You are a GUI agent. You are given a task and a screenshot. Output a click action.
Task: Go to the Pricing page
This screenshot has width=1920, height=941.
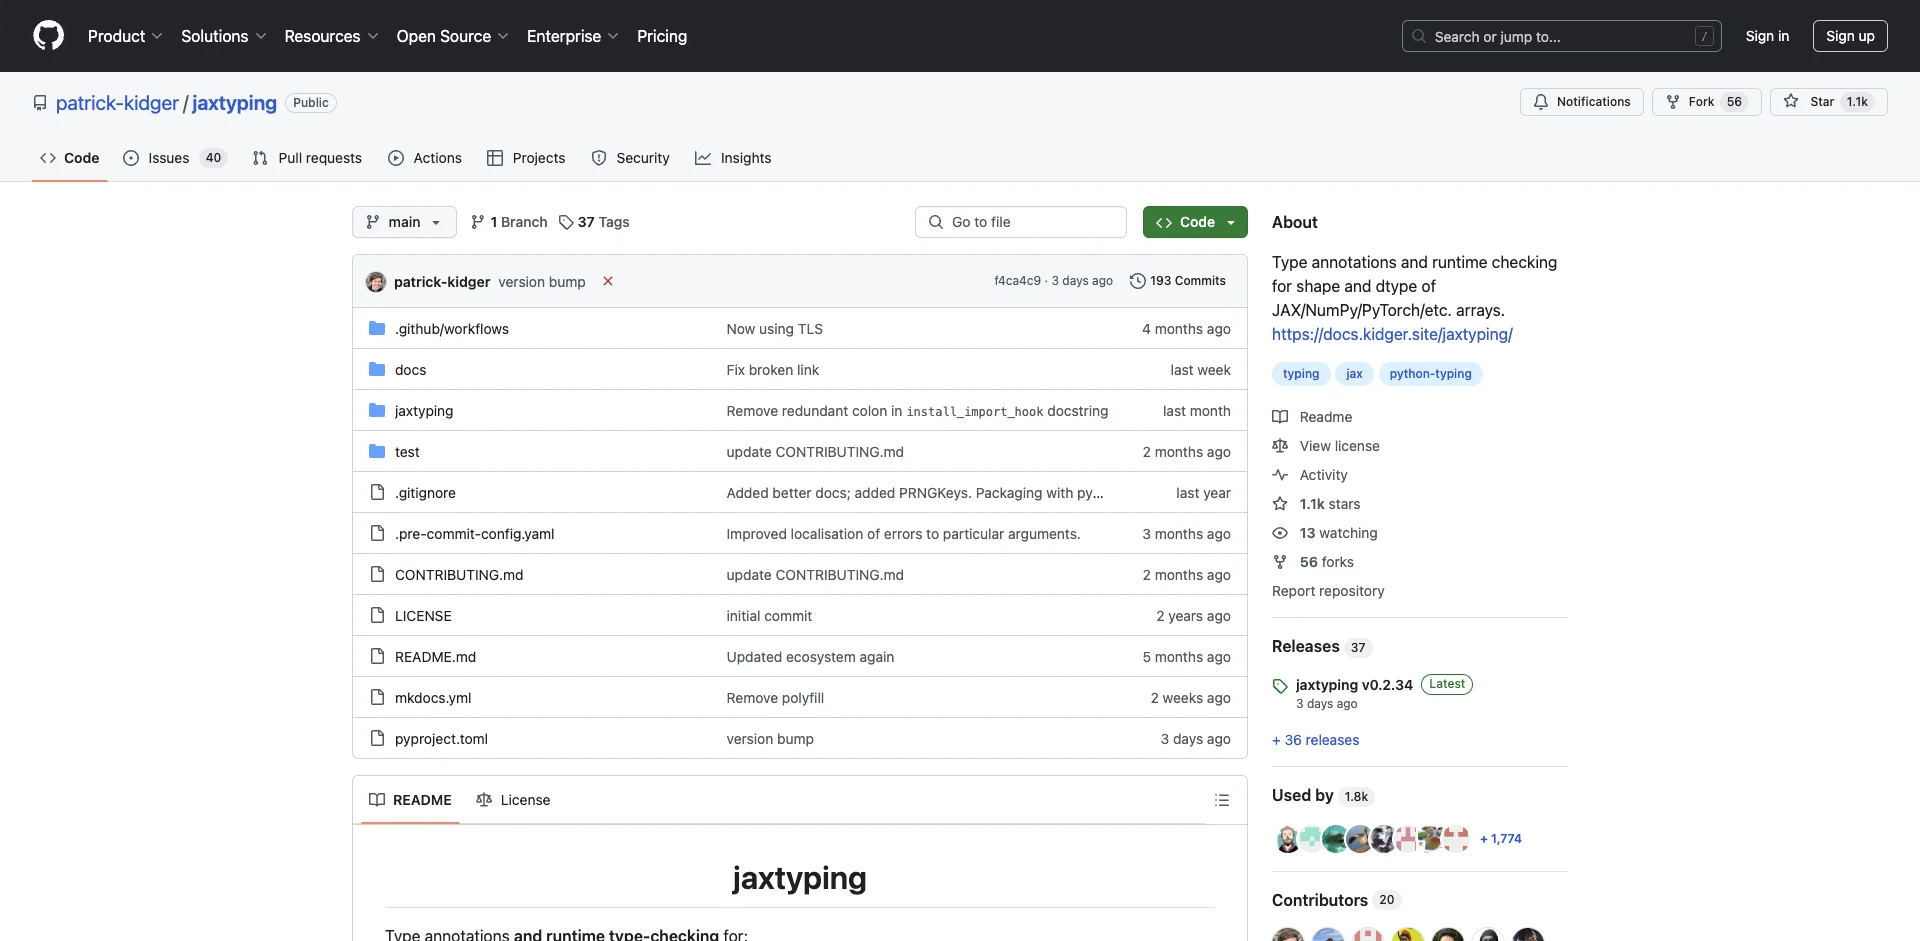pyautogui.click(x=662, y=36)
